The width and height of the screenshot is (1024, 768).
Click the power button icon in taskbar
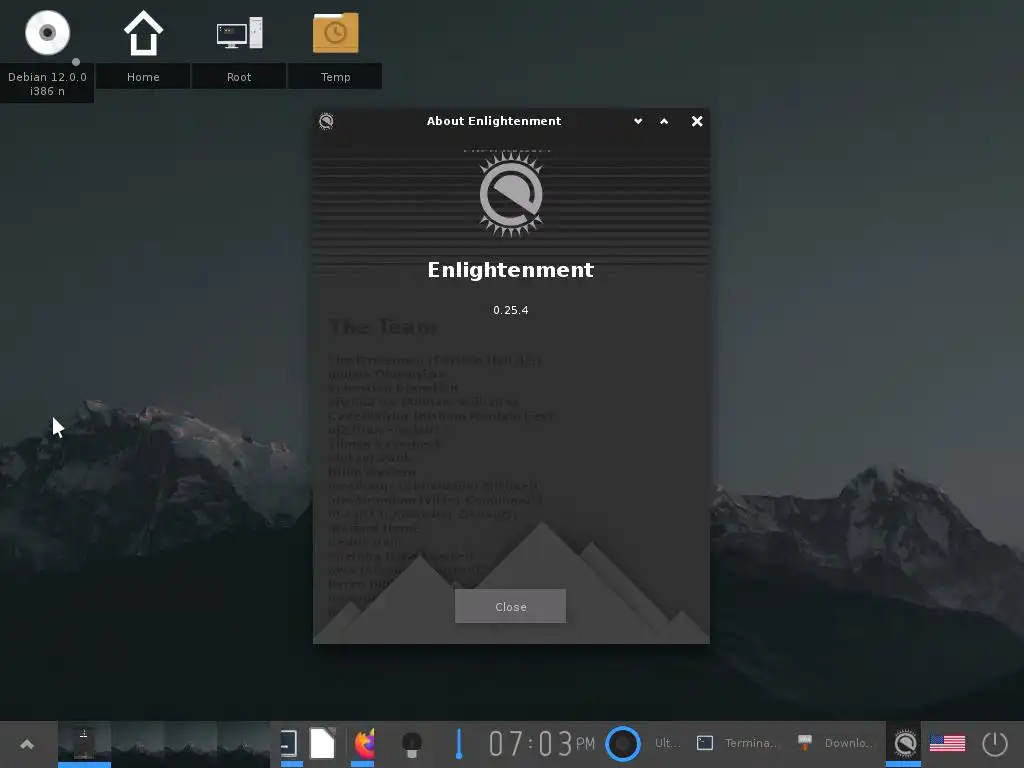[x=995, y=743]
